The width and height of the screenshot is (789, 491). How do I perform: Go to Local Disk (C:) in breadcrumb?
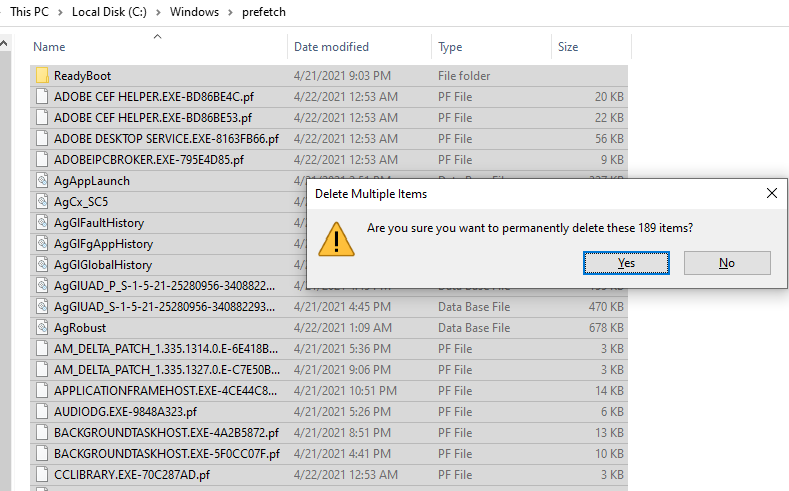[x=109, y=12]
